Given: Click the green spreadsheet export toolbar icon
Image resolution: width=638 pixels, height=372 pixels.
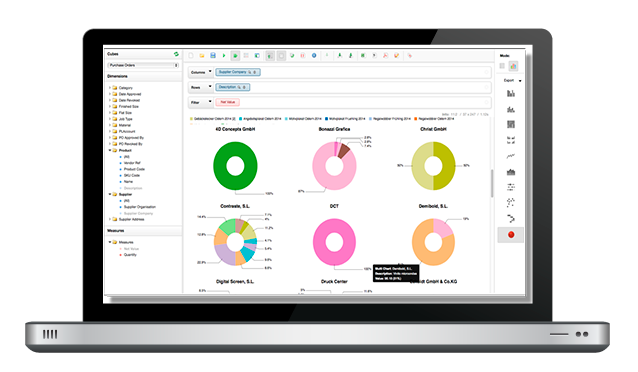Looking at the screenshot, I should tap(363, 55).
